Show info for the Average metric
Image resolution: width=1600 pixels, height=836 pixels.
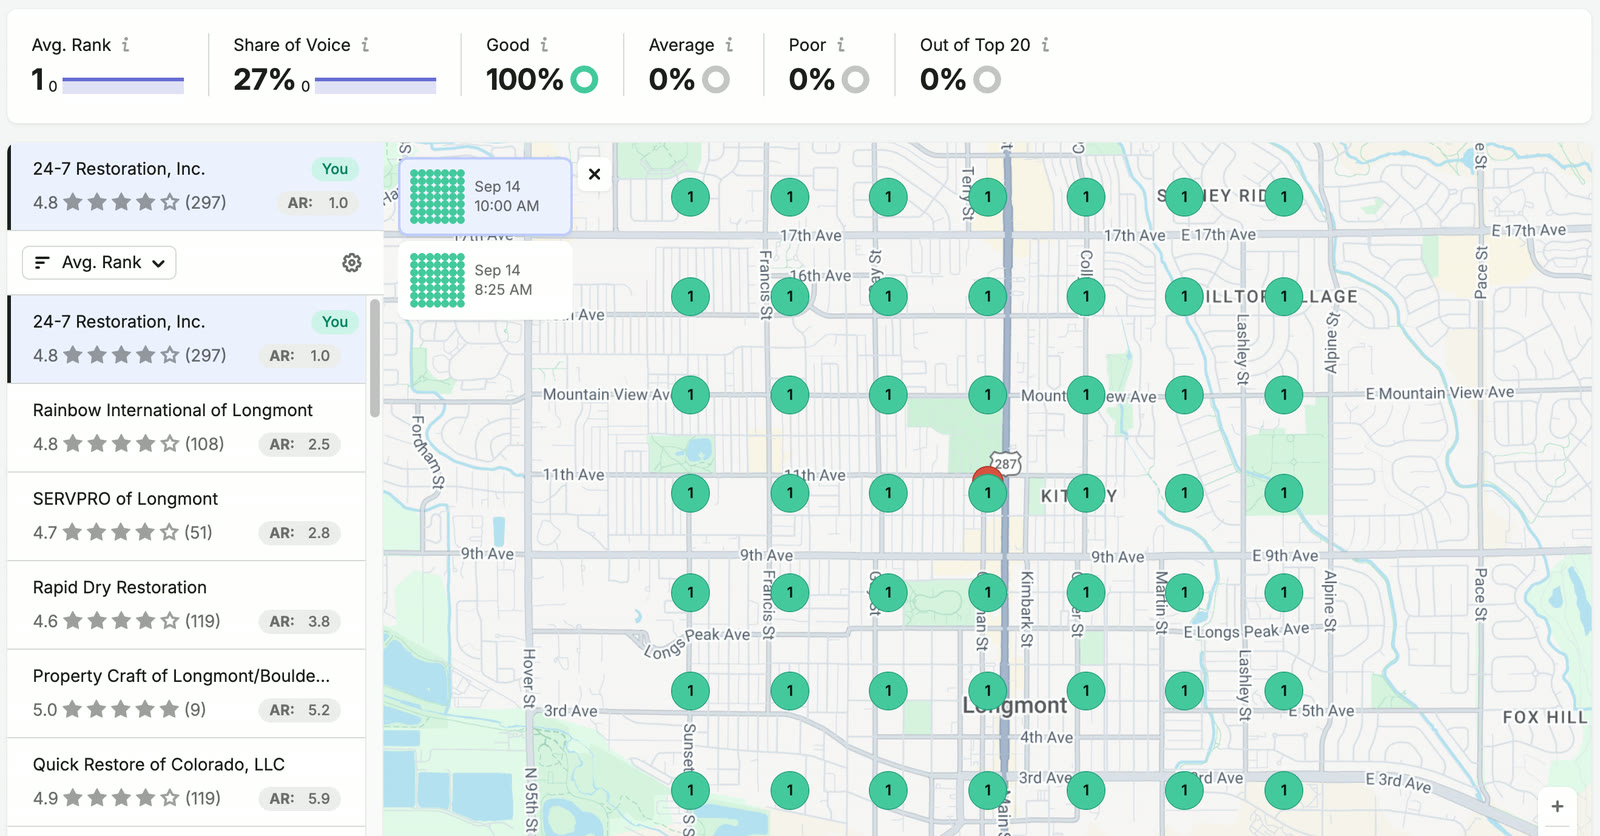coord(729,45)
